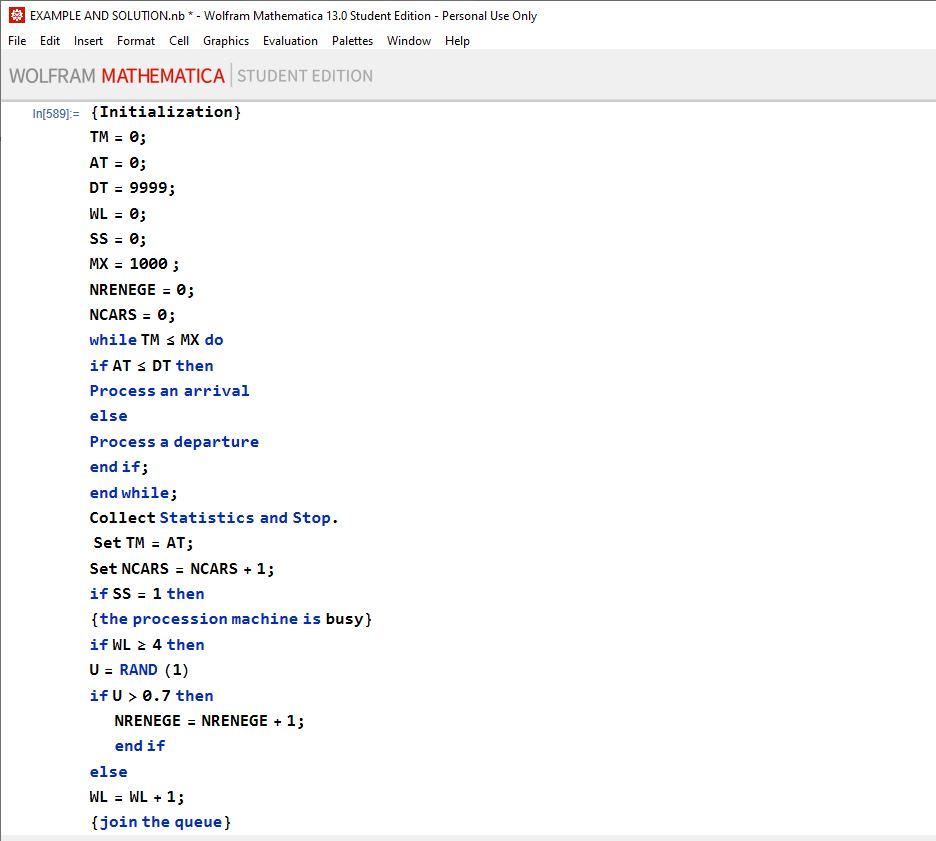Open the Edit menu
Screen dimensions: 936x841
pyautogui.click(x=49, y=41)
